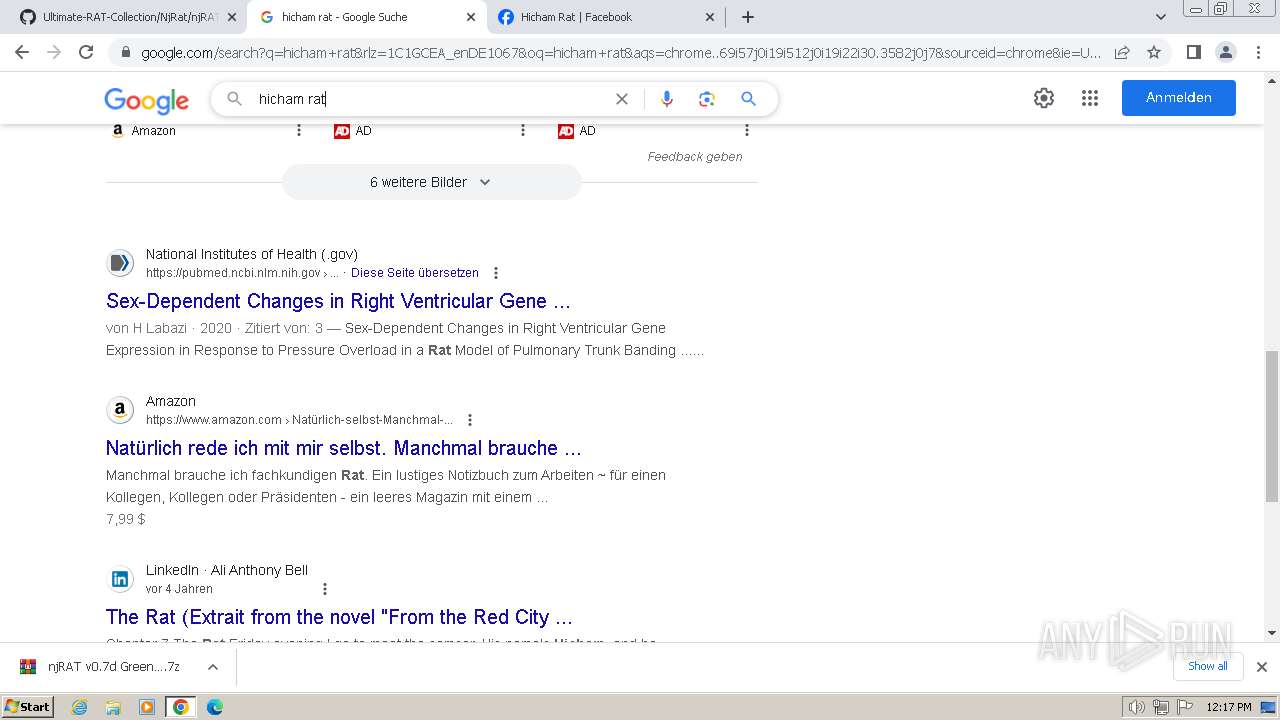Open Chrome from the taskbar
The image size is (1280, 720).
click(181, 707)
